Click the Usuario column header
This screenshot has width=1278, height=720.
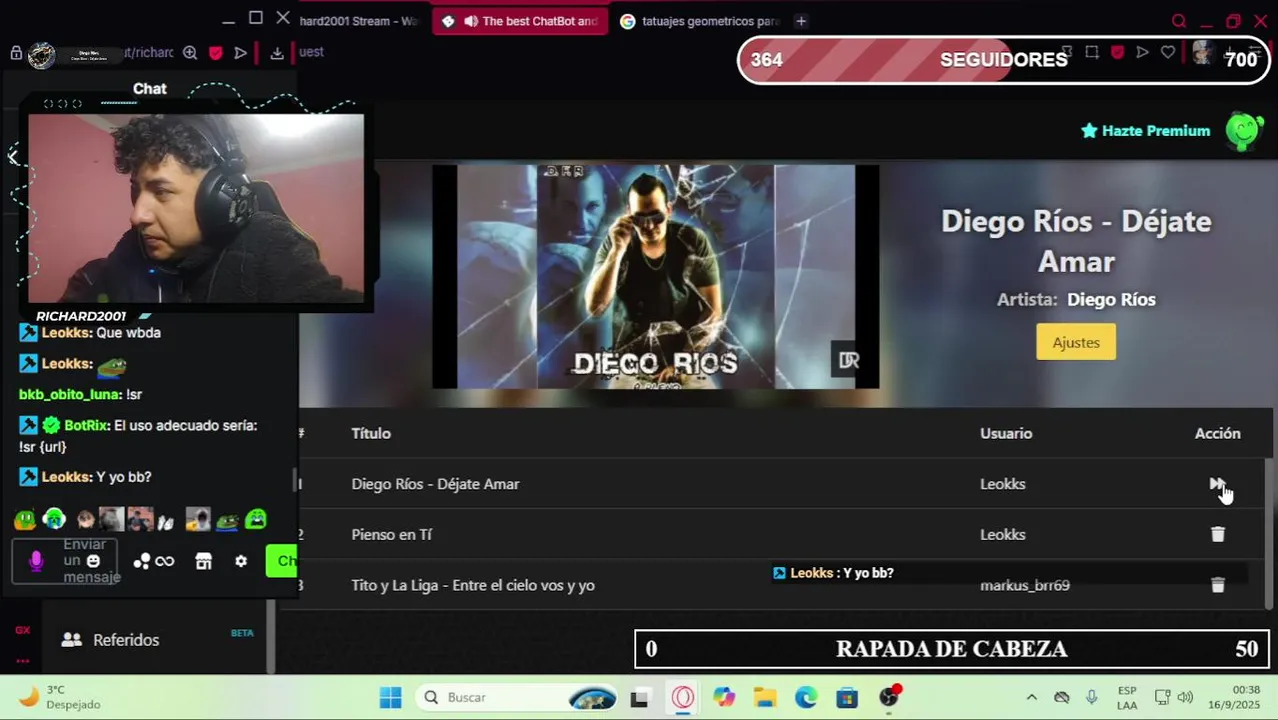[1006, 433]
